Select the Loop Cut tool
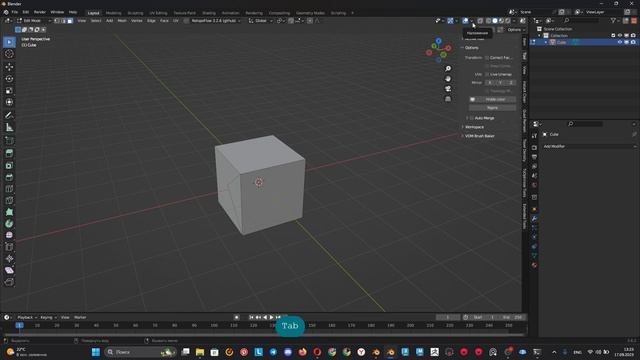 [x=9, y=189]
